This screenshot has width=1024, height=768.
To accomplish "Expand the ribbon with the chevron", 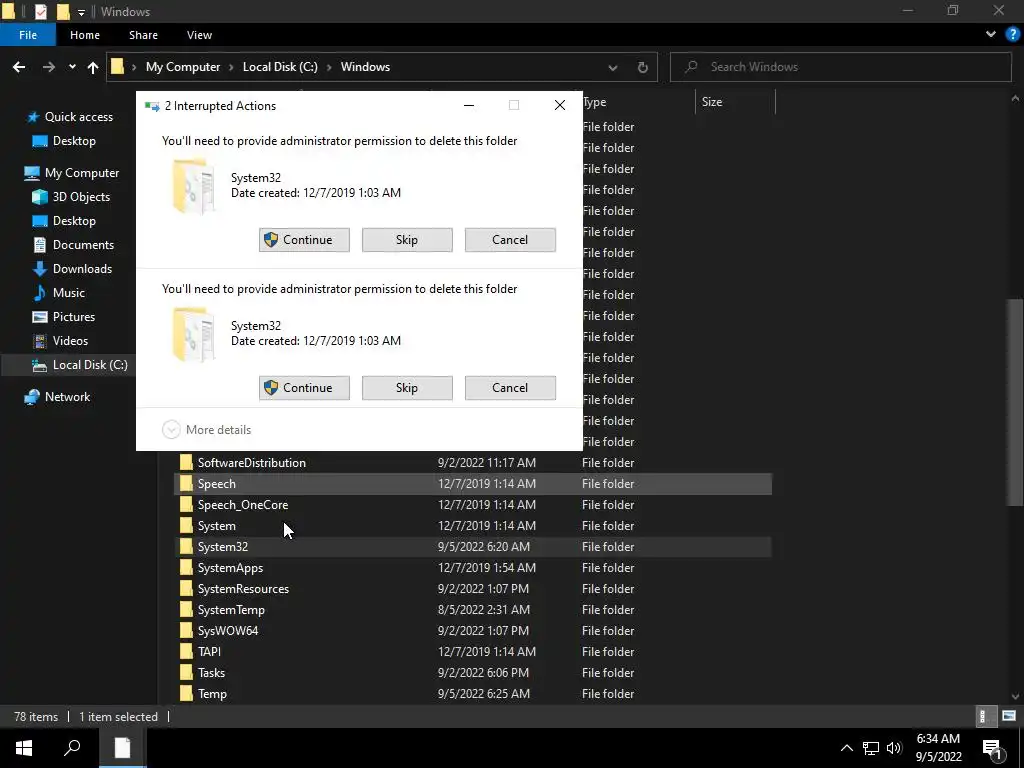I will click(x=991, y=34).
